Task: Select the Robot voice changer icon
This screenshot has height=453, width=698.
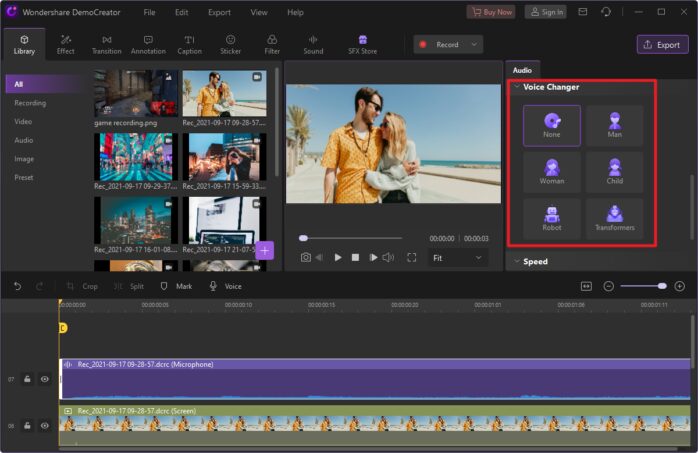Action: coord(551,216)
